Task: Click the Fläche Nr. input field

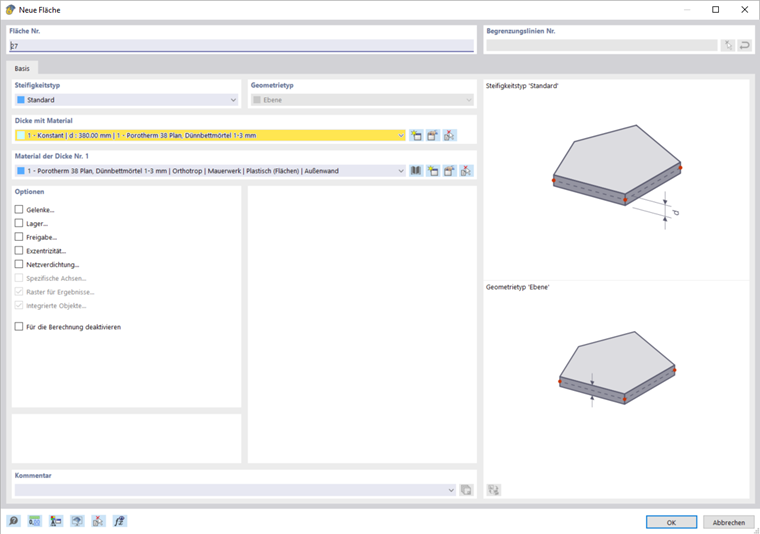Action: pos(241,46)
